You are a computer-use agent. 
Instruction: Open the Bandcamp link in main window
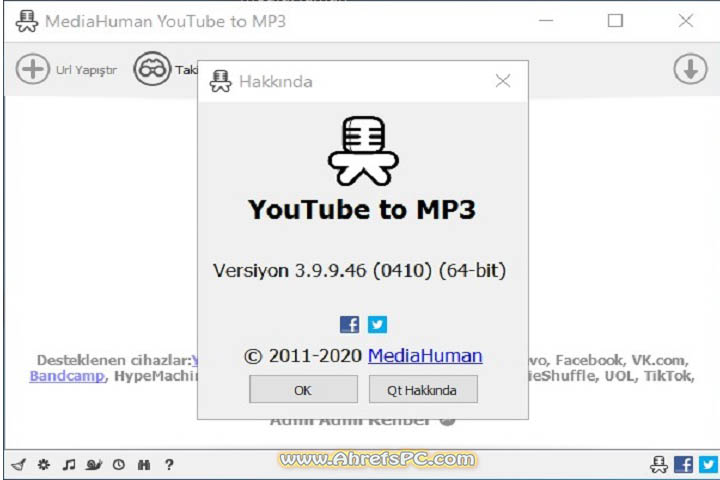tap(68, 376)
